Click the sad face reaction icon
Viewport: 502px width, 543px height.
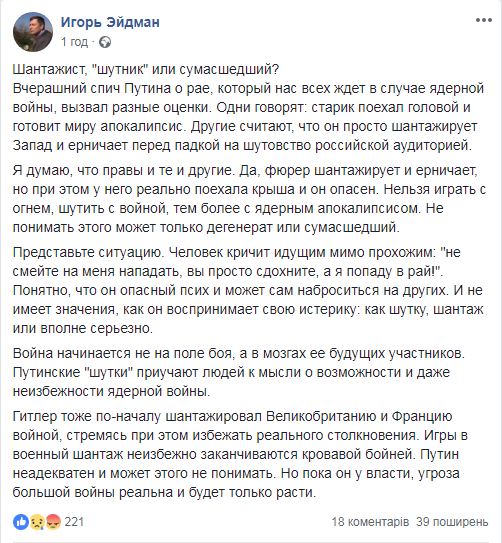tap(37, 522)
